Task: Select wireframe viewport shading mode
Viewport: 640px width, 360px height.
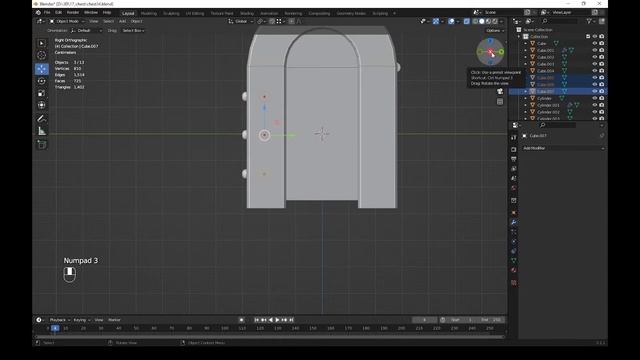Action: [475, 21]
